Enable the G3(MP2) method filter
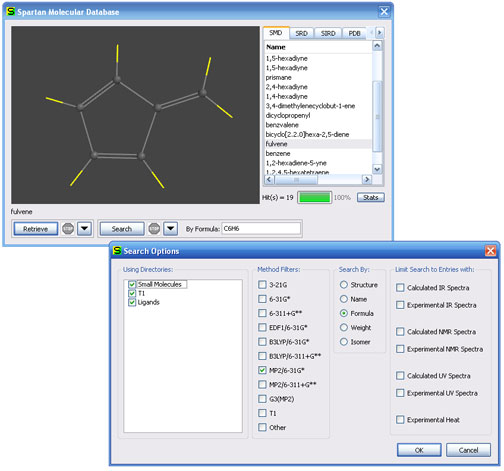504x471 pixels. (262, 399)
